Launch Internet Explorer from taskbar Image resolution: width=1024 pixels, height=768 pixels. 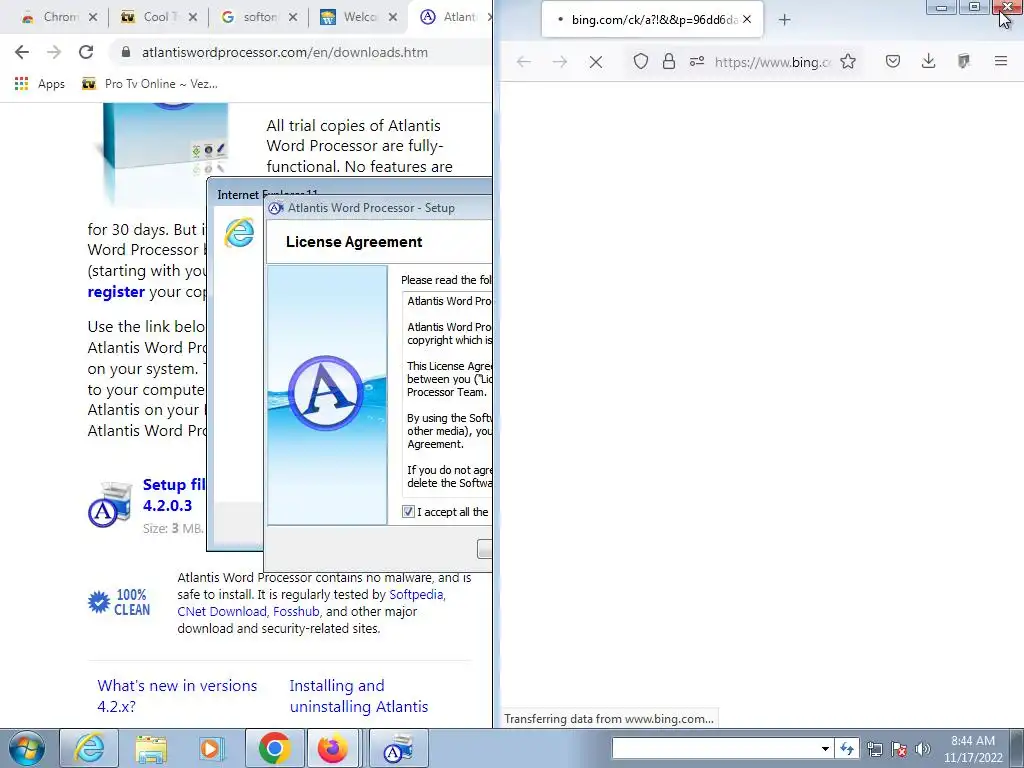[x=89, y=748]
